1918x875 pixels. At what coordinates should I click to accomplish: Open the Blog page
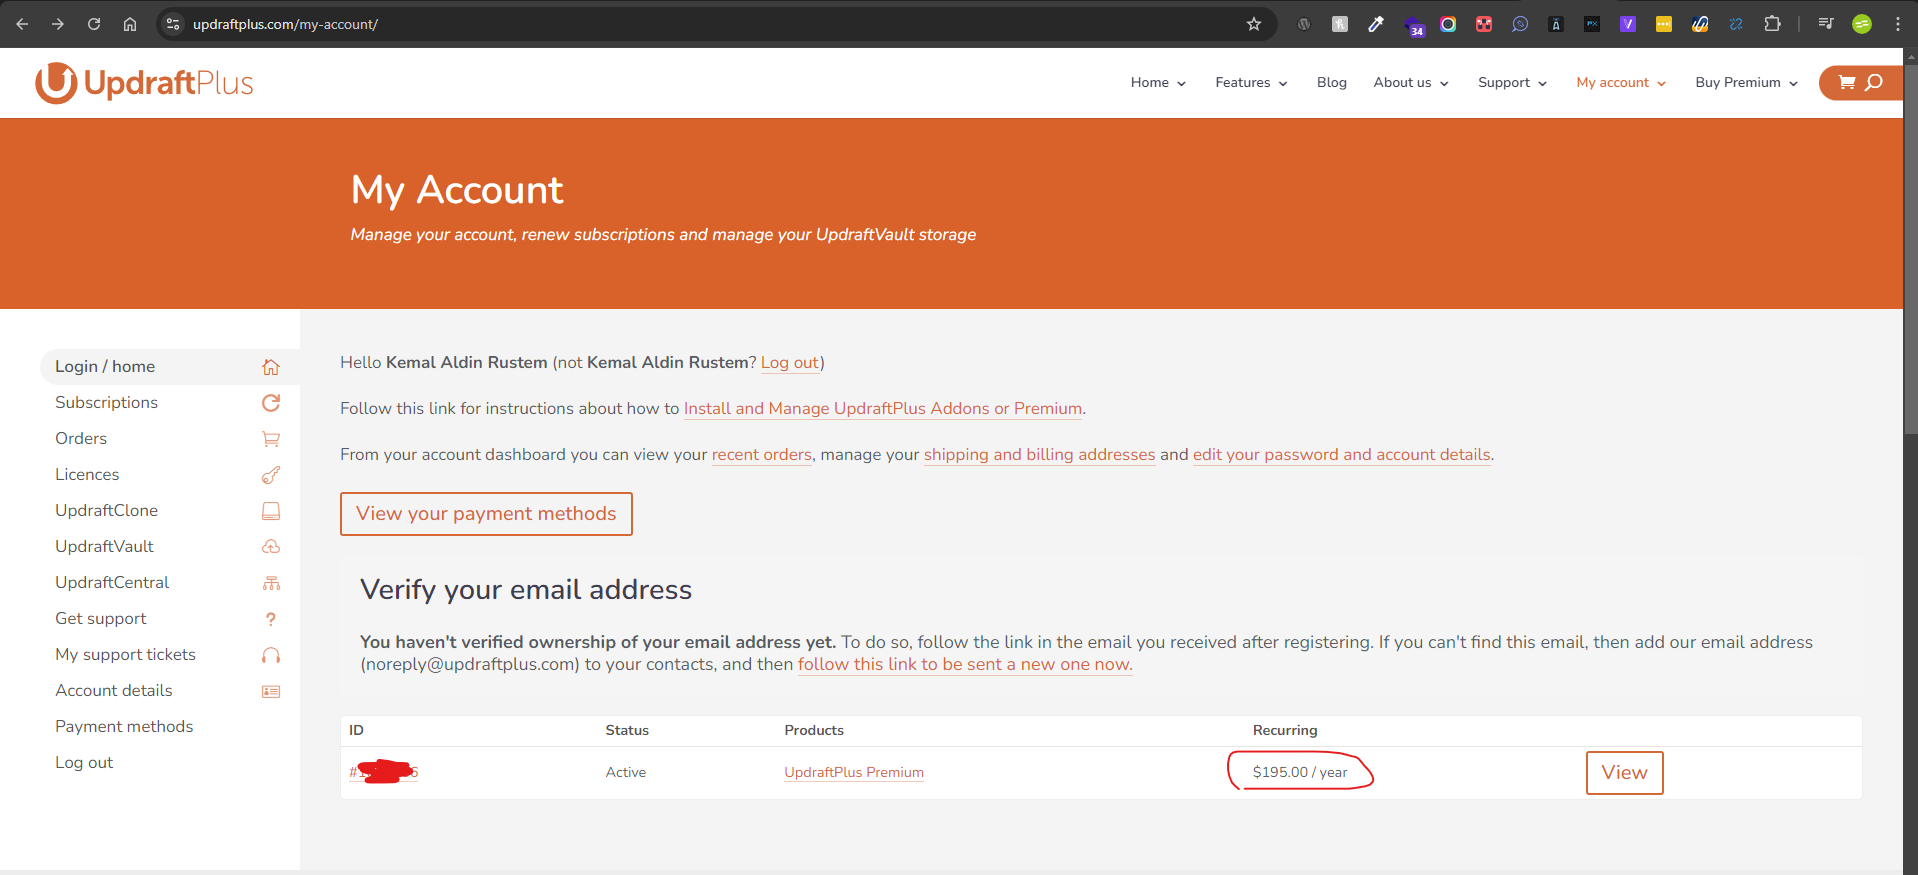pyautogui.click(x=1331, y=83)
